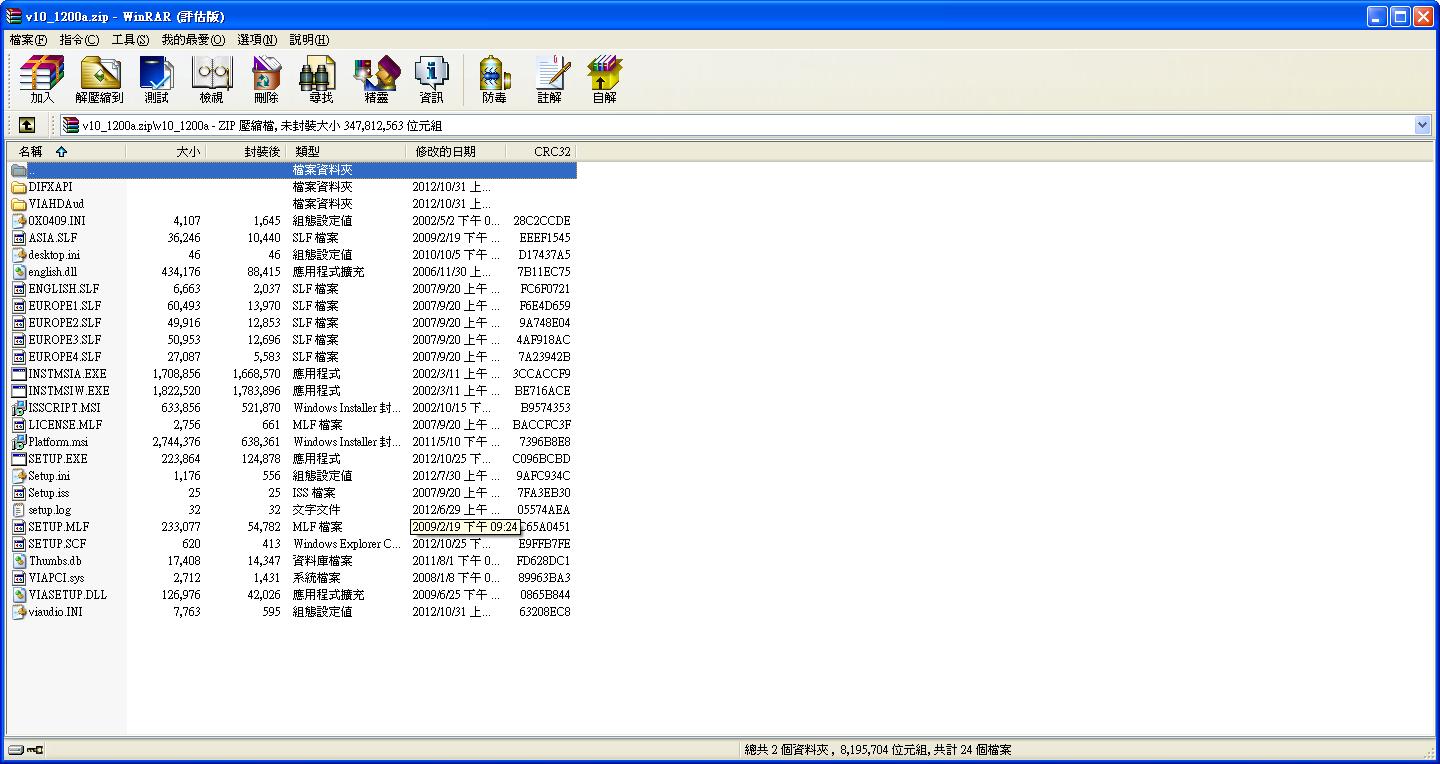Show archive 資訊 (Info) icon

point(431,80)
